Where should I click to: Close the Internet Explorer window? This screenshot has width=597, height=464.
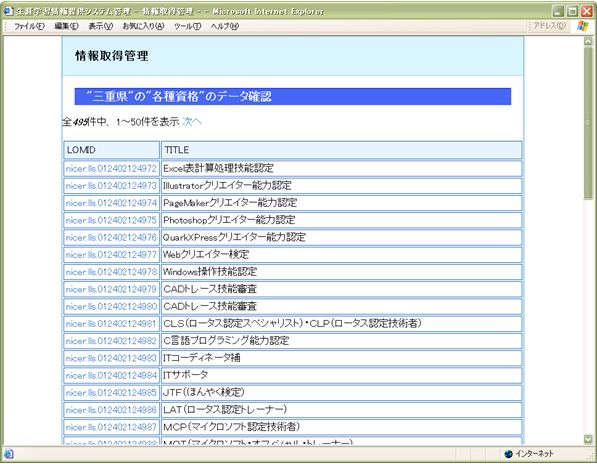[586, 11]
